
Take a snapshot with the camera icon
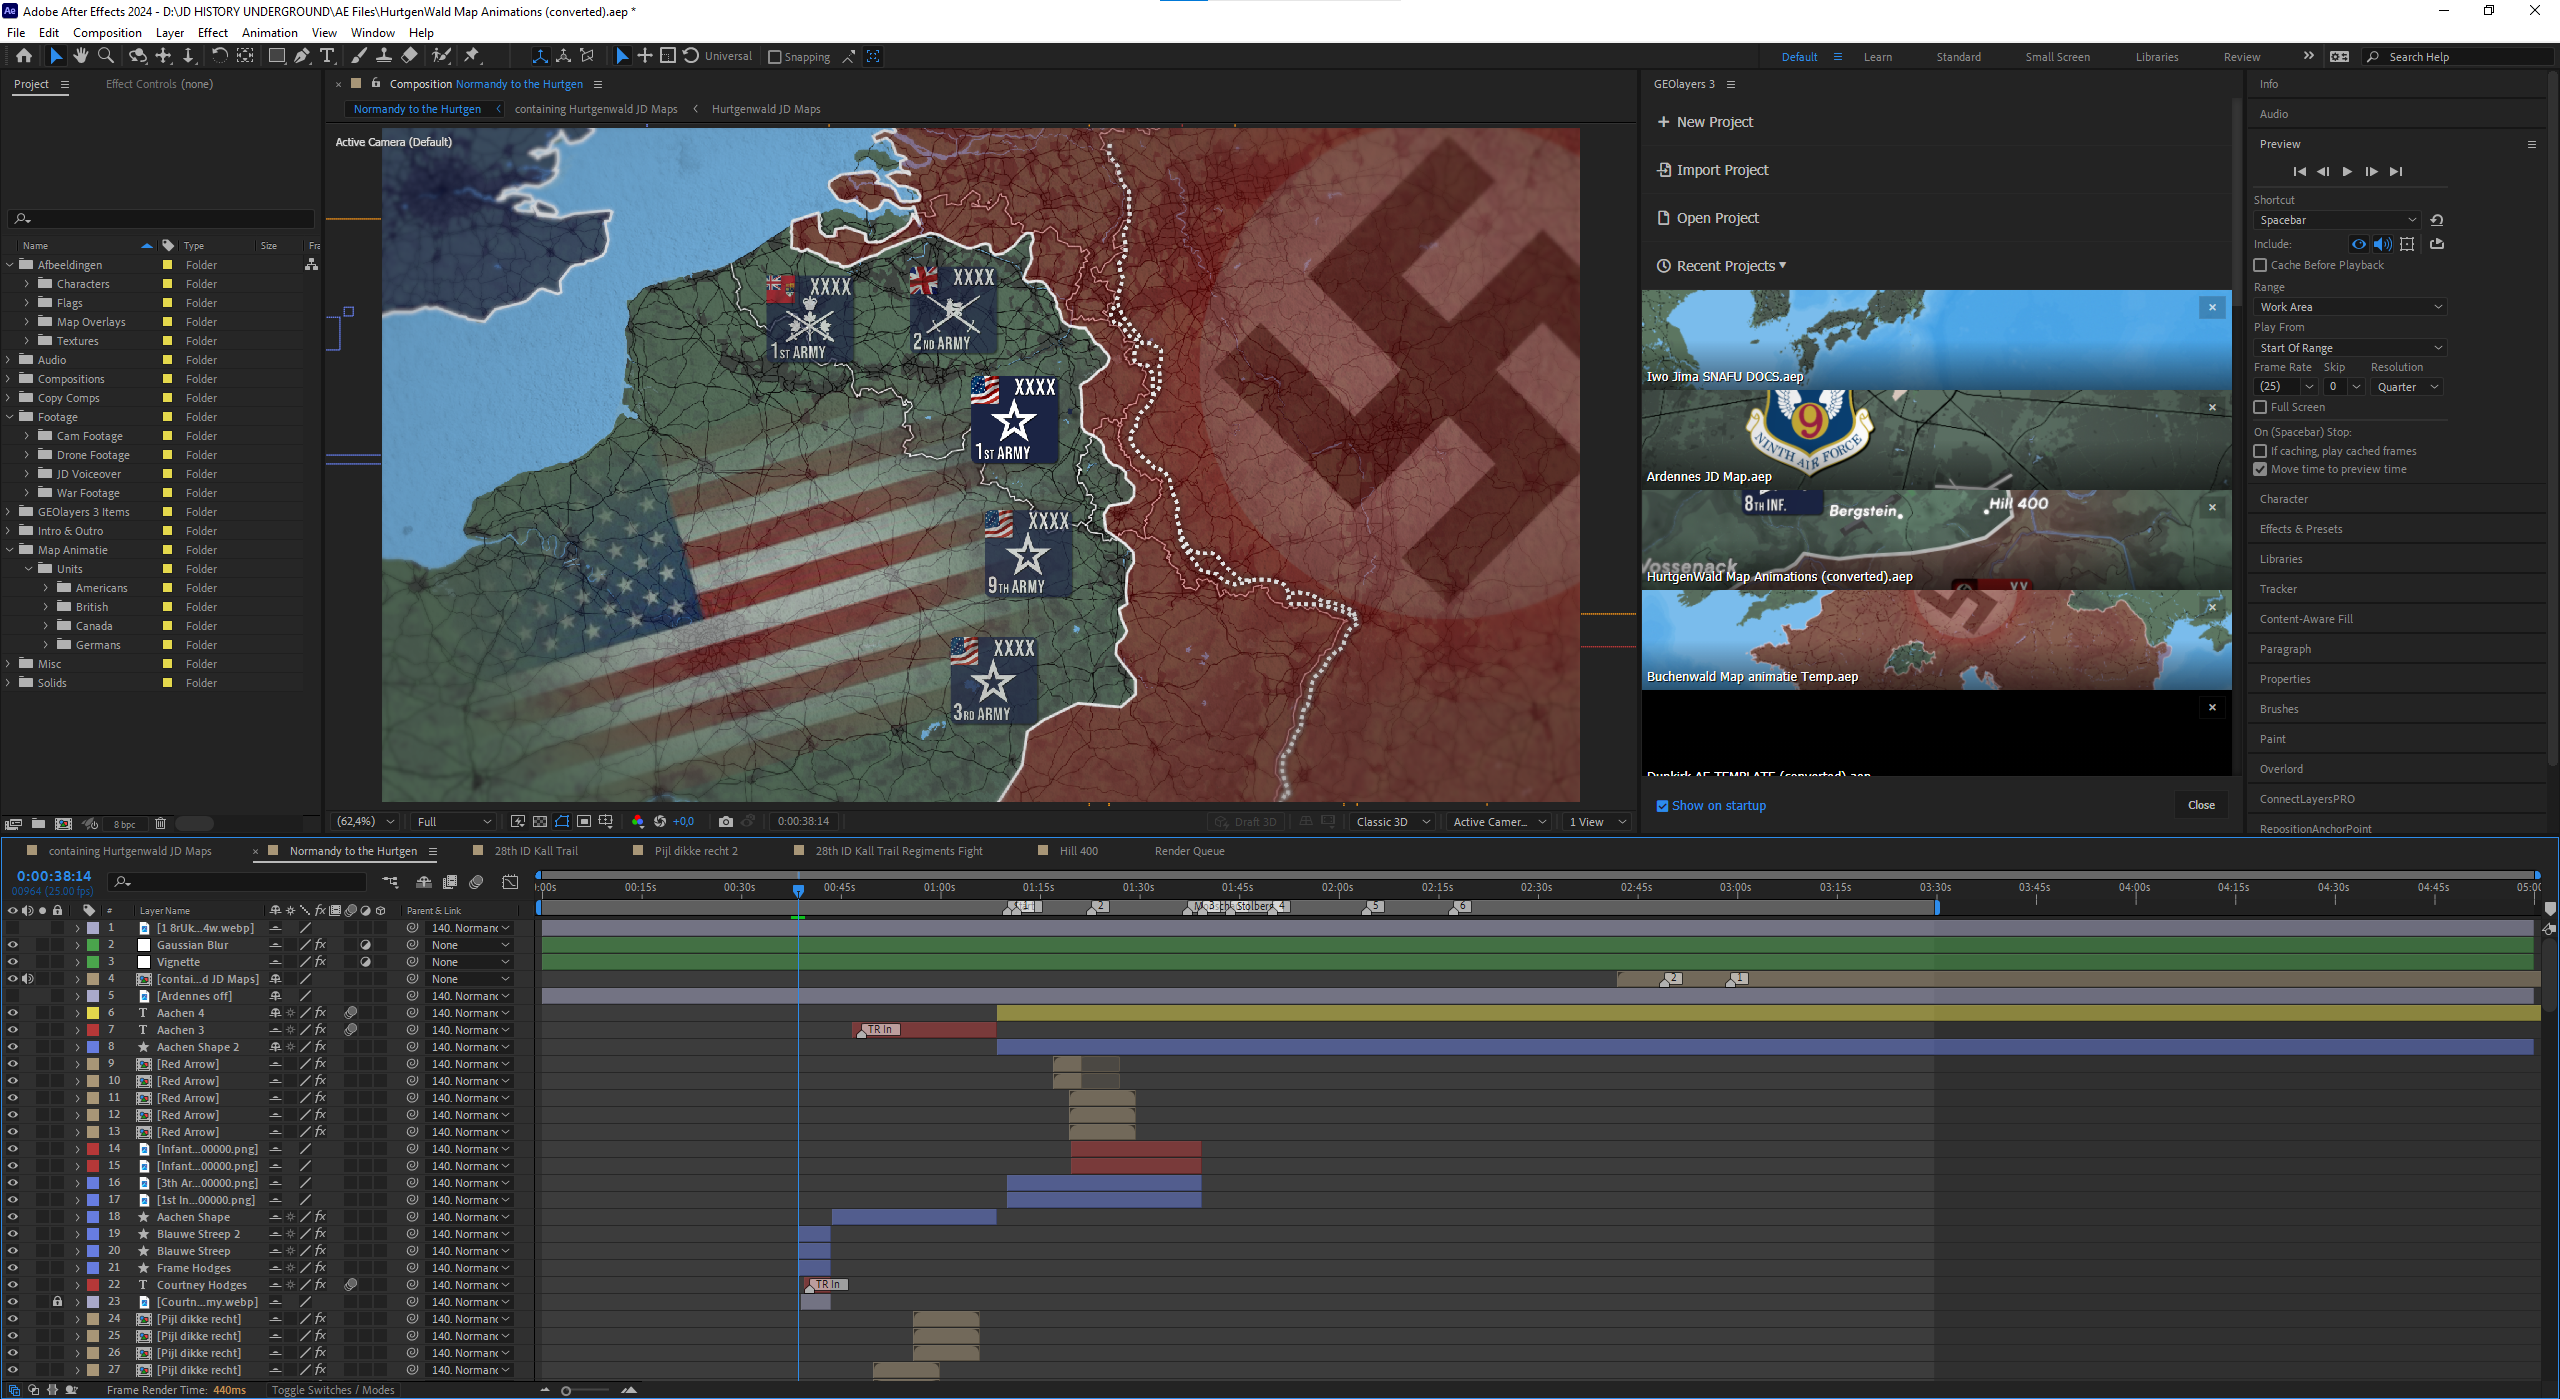coord(726,822)
